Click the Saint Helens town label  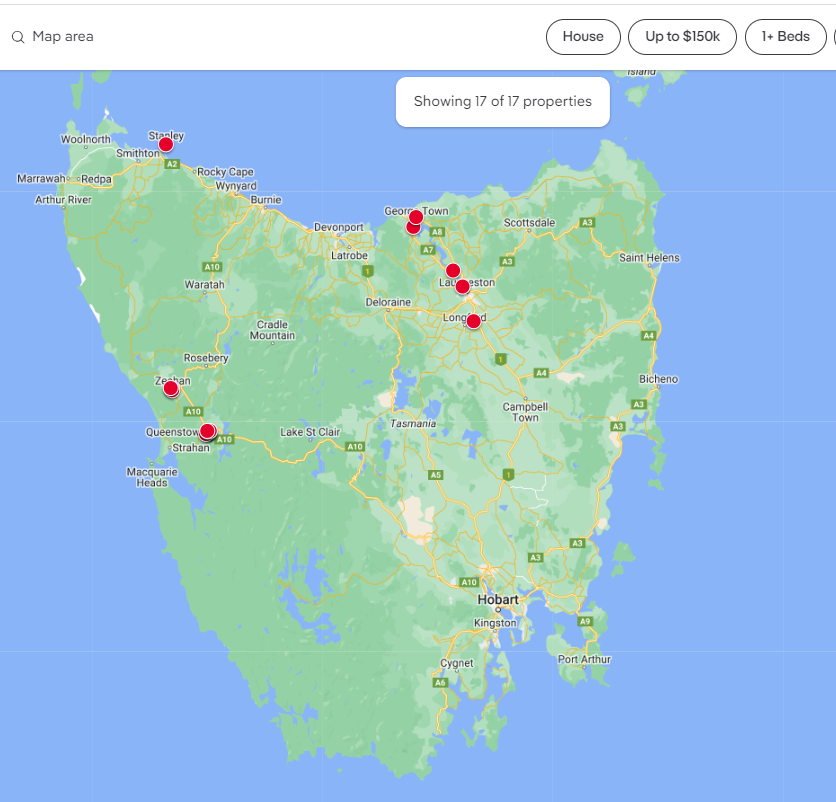[649, 258]
